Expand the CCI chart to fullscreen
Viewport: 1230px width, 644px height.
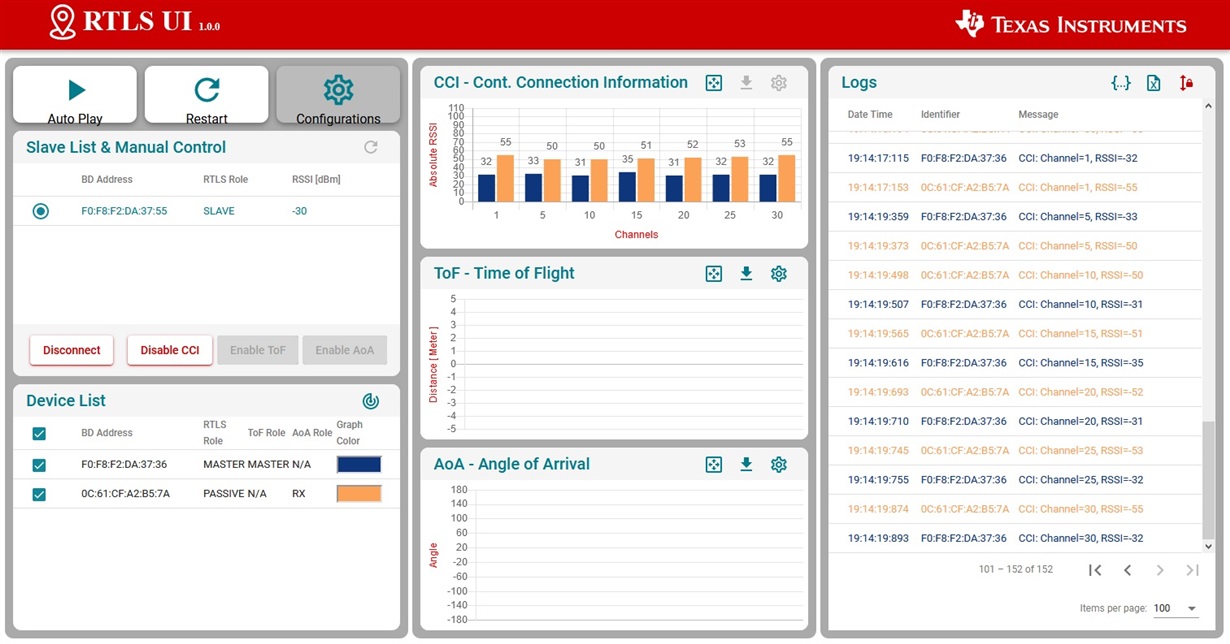click(x=714, y=83)
